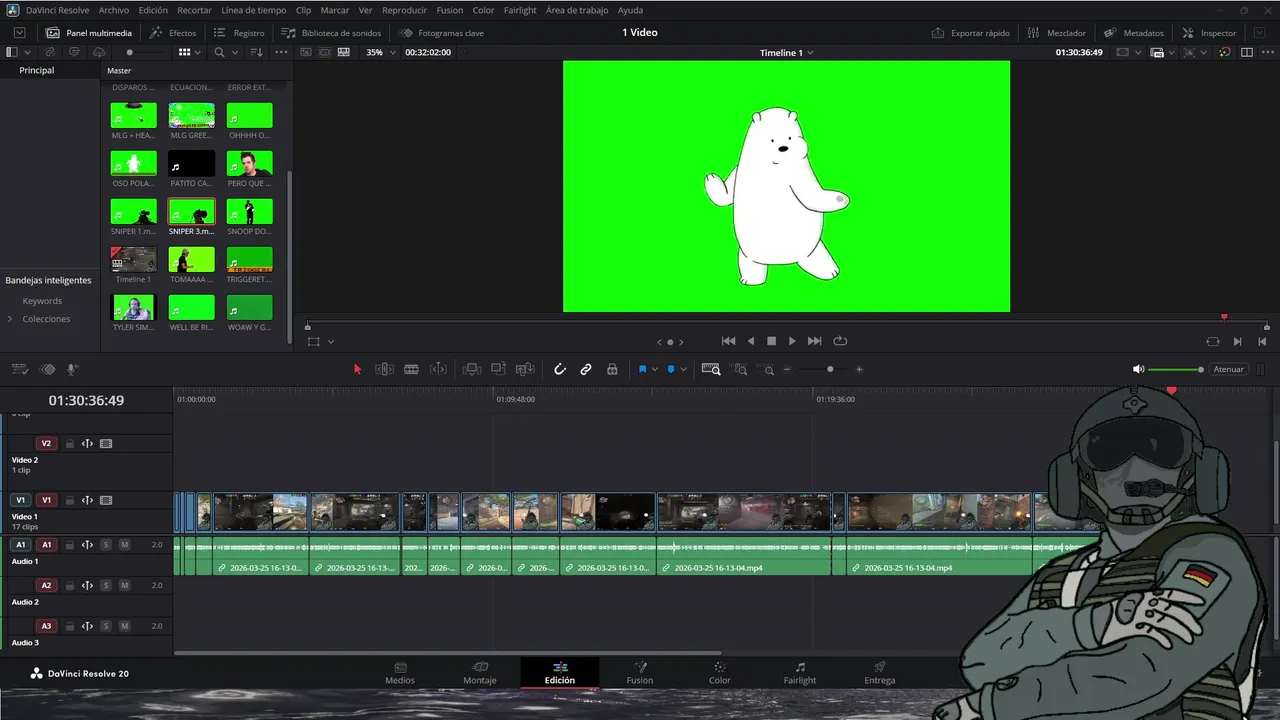1280x720 pixels.
Task: Open the Registro index panel
Action: pos(239,33)
